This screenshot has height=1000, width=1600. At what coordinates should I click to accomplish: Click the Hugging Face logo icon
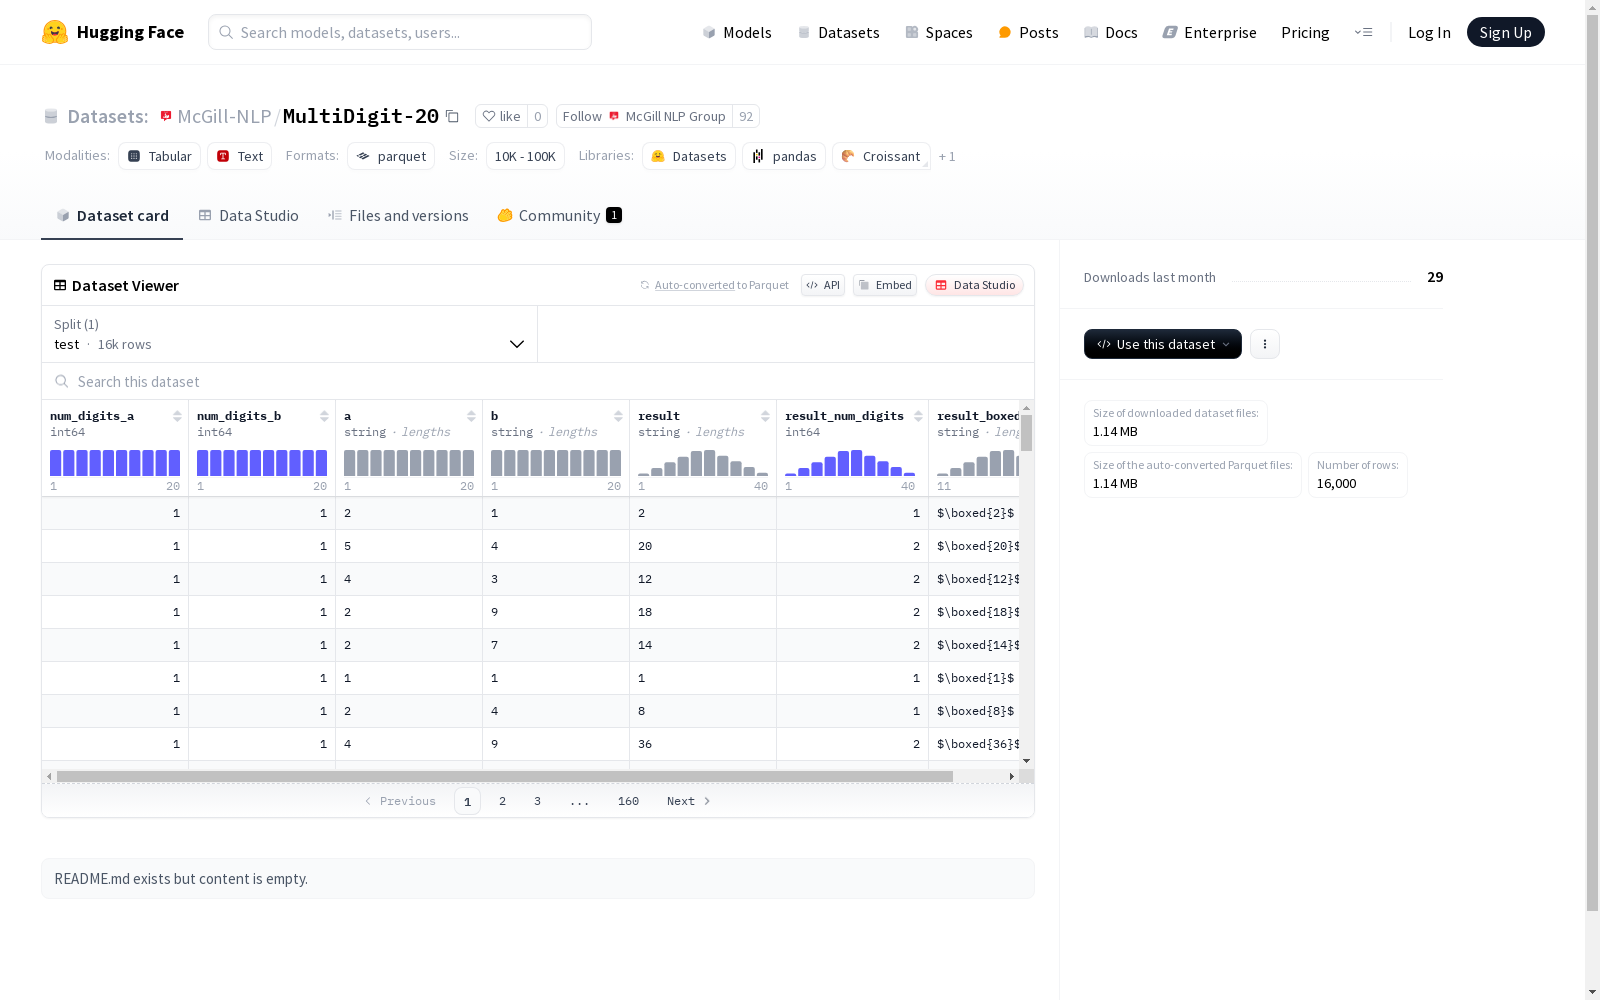[55, 32]
